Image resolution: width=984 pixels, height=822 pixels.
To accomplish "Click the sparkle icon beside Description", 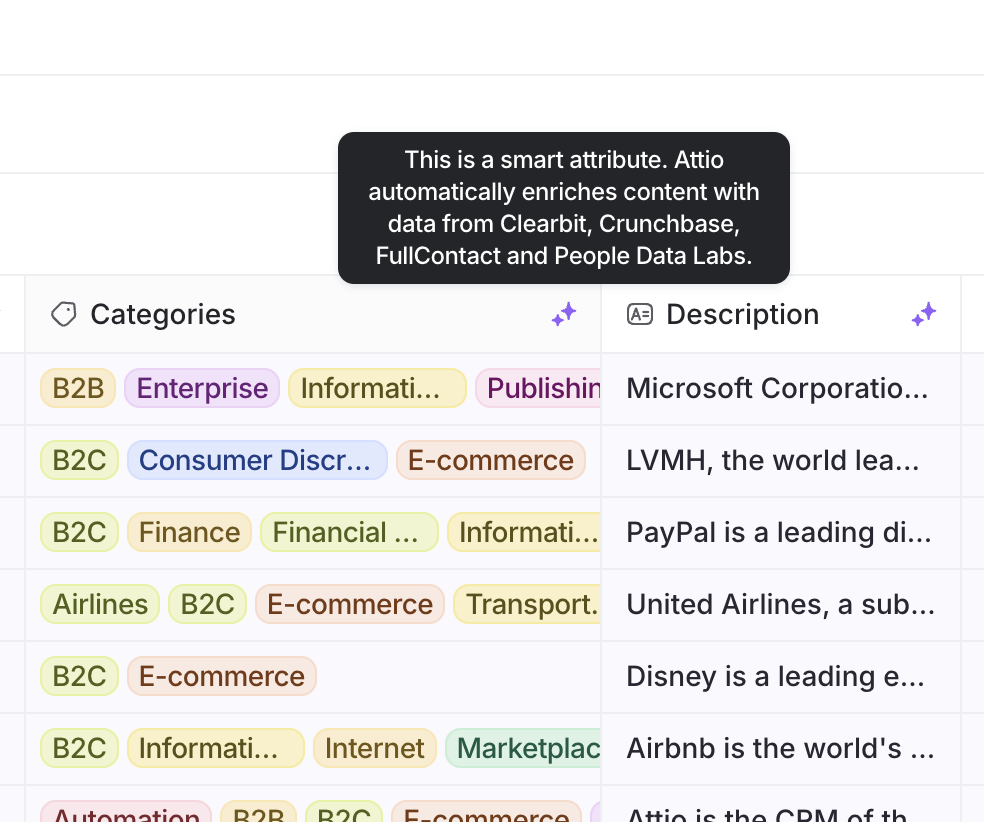I will [x=923, y=315].
